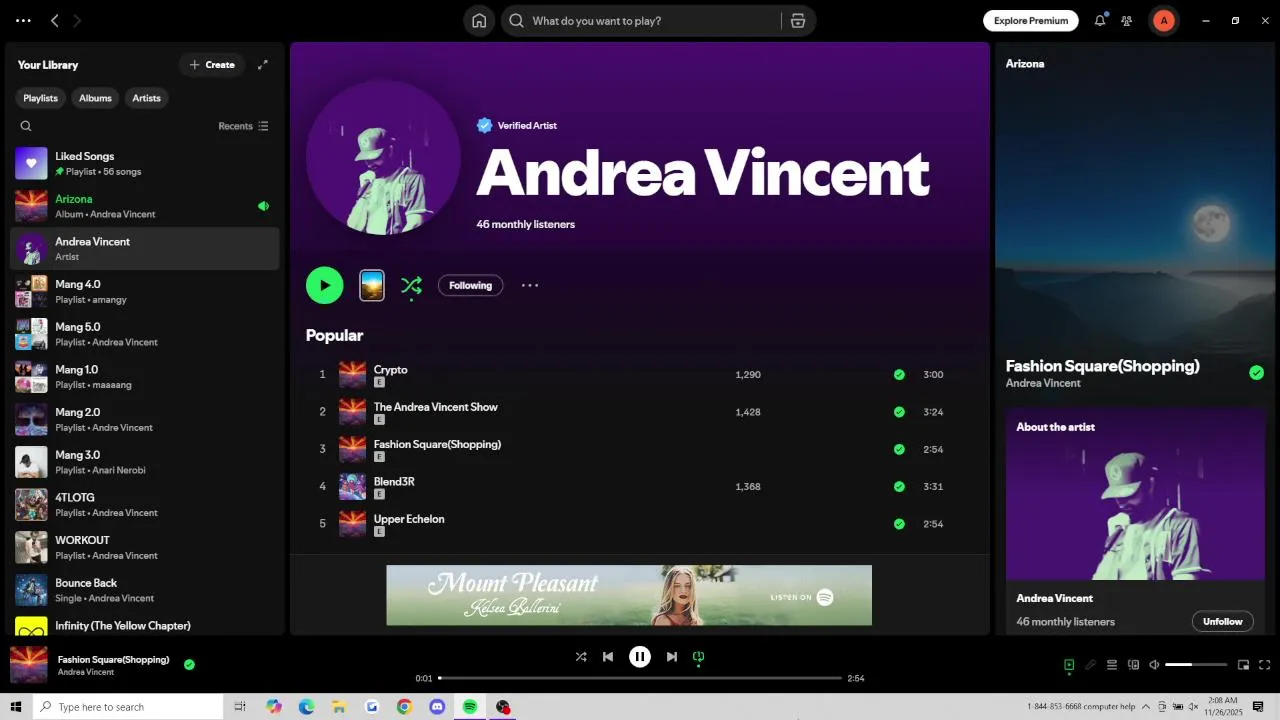Image resolution: width=1280 pixels, height=720 pixels.
Task: Skip to previous track
Action: [608, 657]
